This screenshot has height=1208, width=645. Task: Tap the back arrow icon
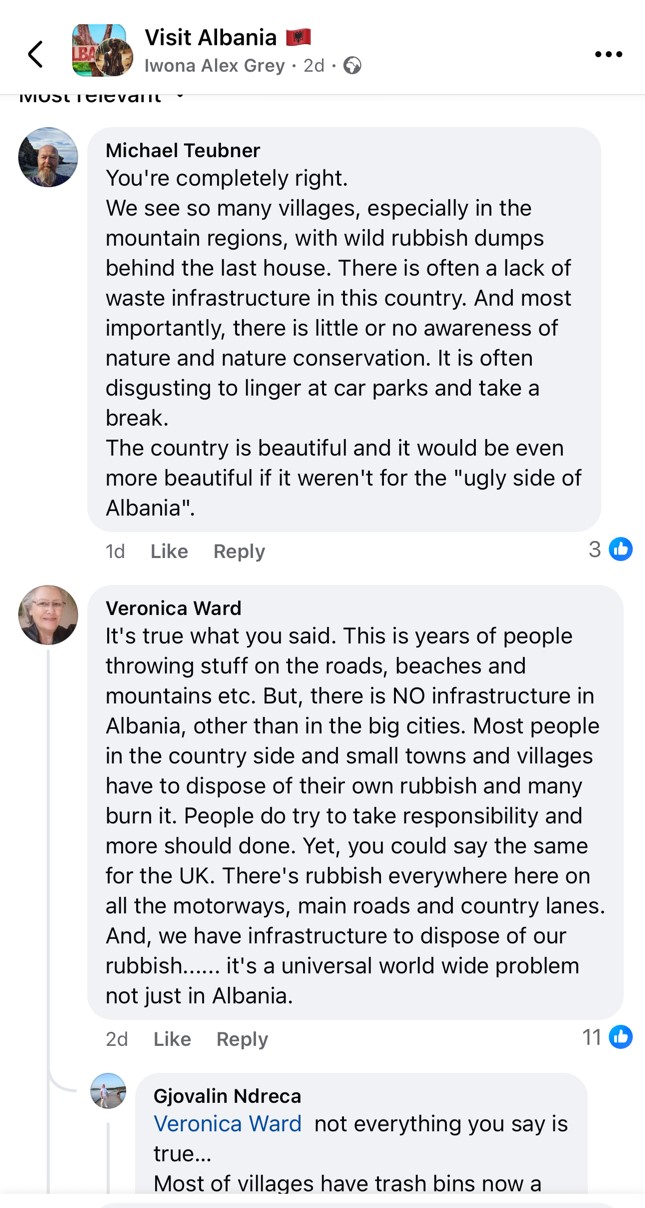click(x=36, y=54)
